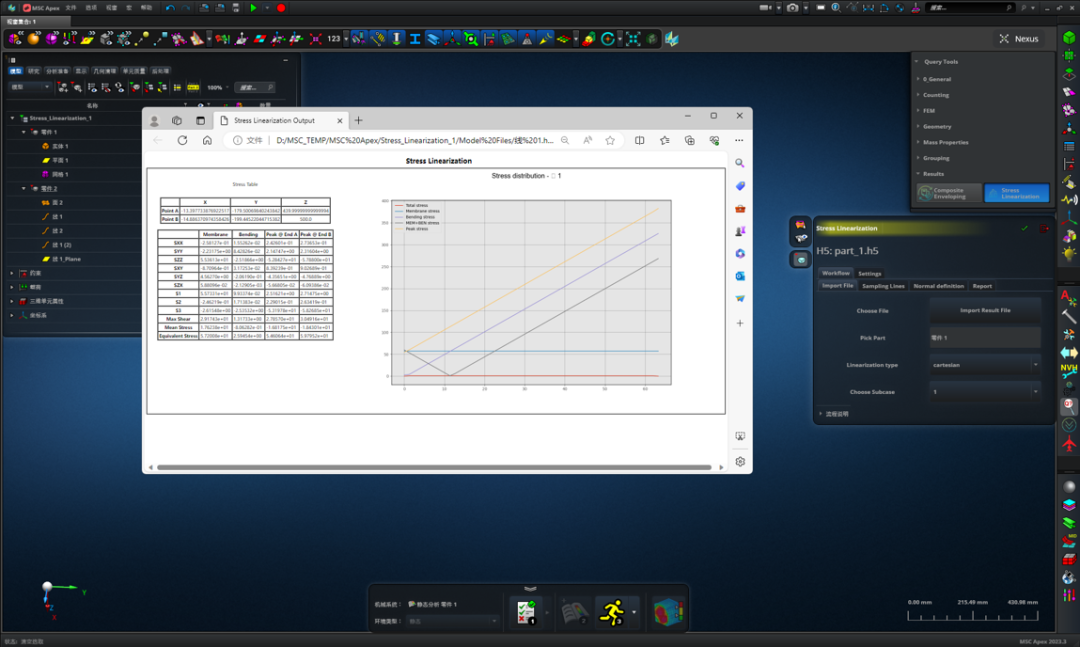Image resolution: width=1080 pixels, height=647 pixels.
Task: Open the Settings tab
Action: pyautogui.click(x=869, y=273)
